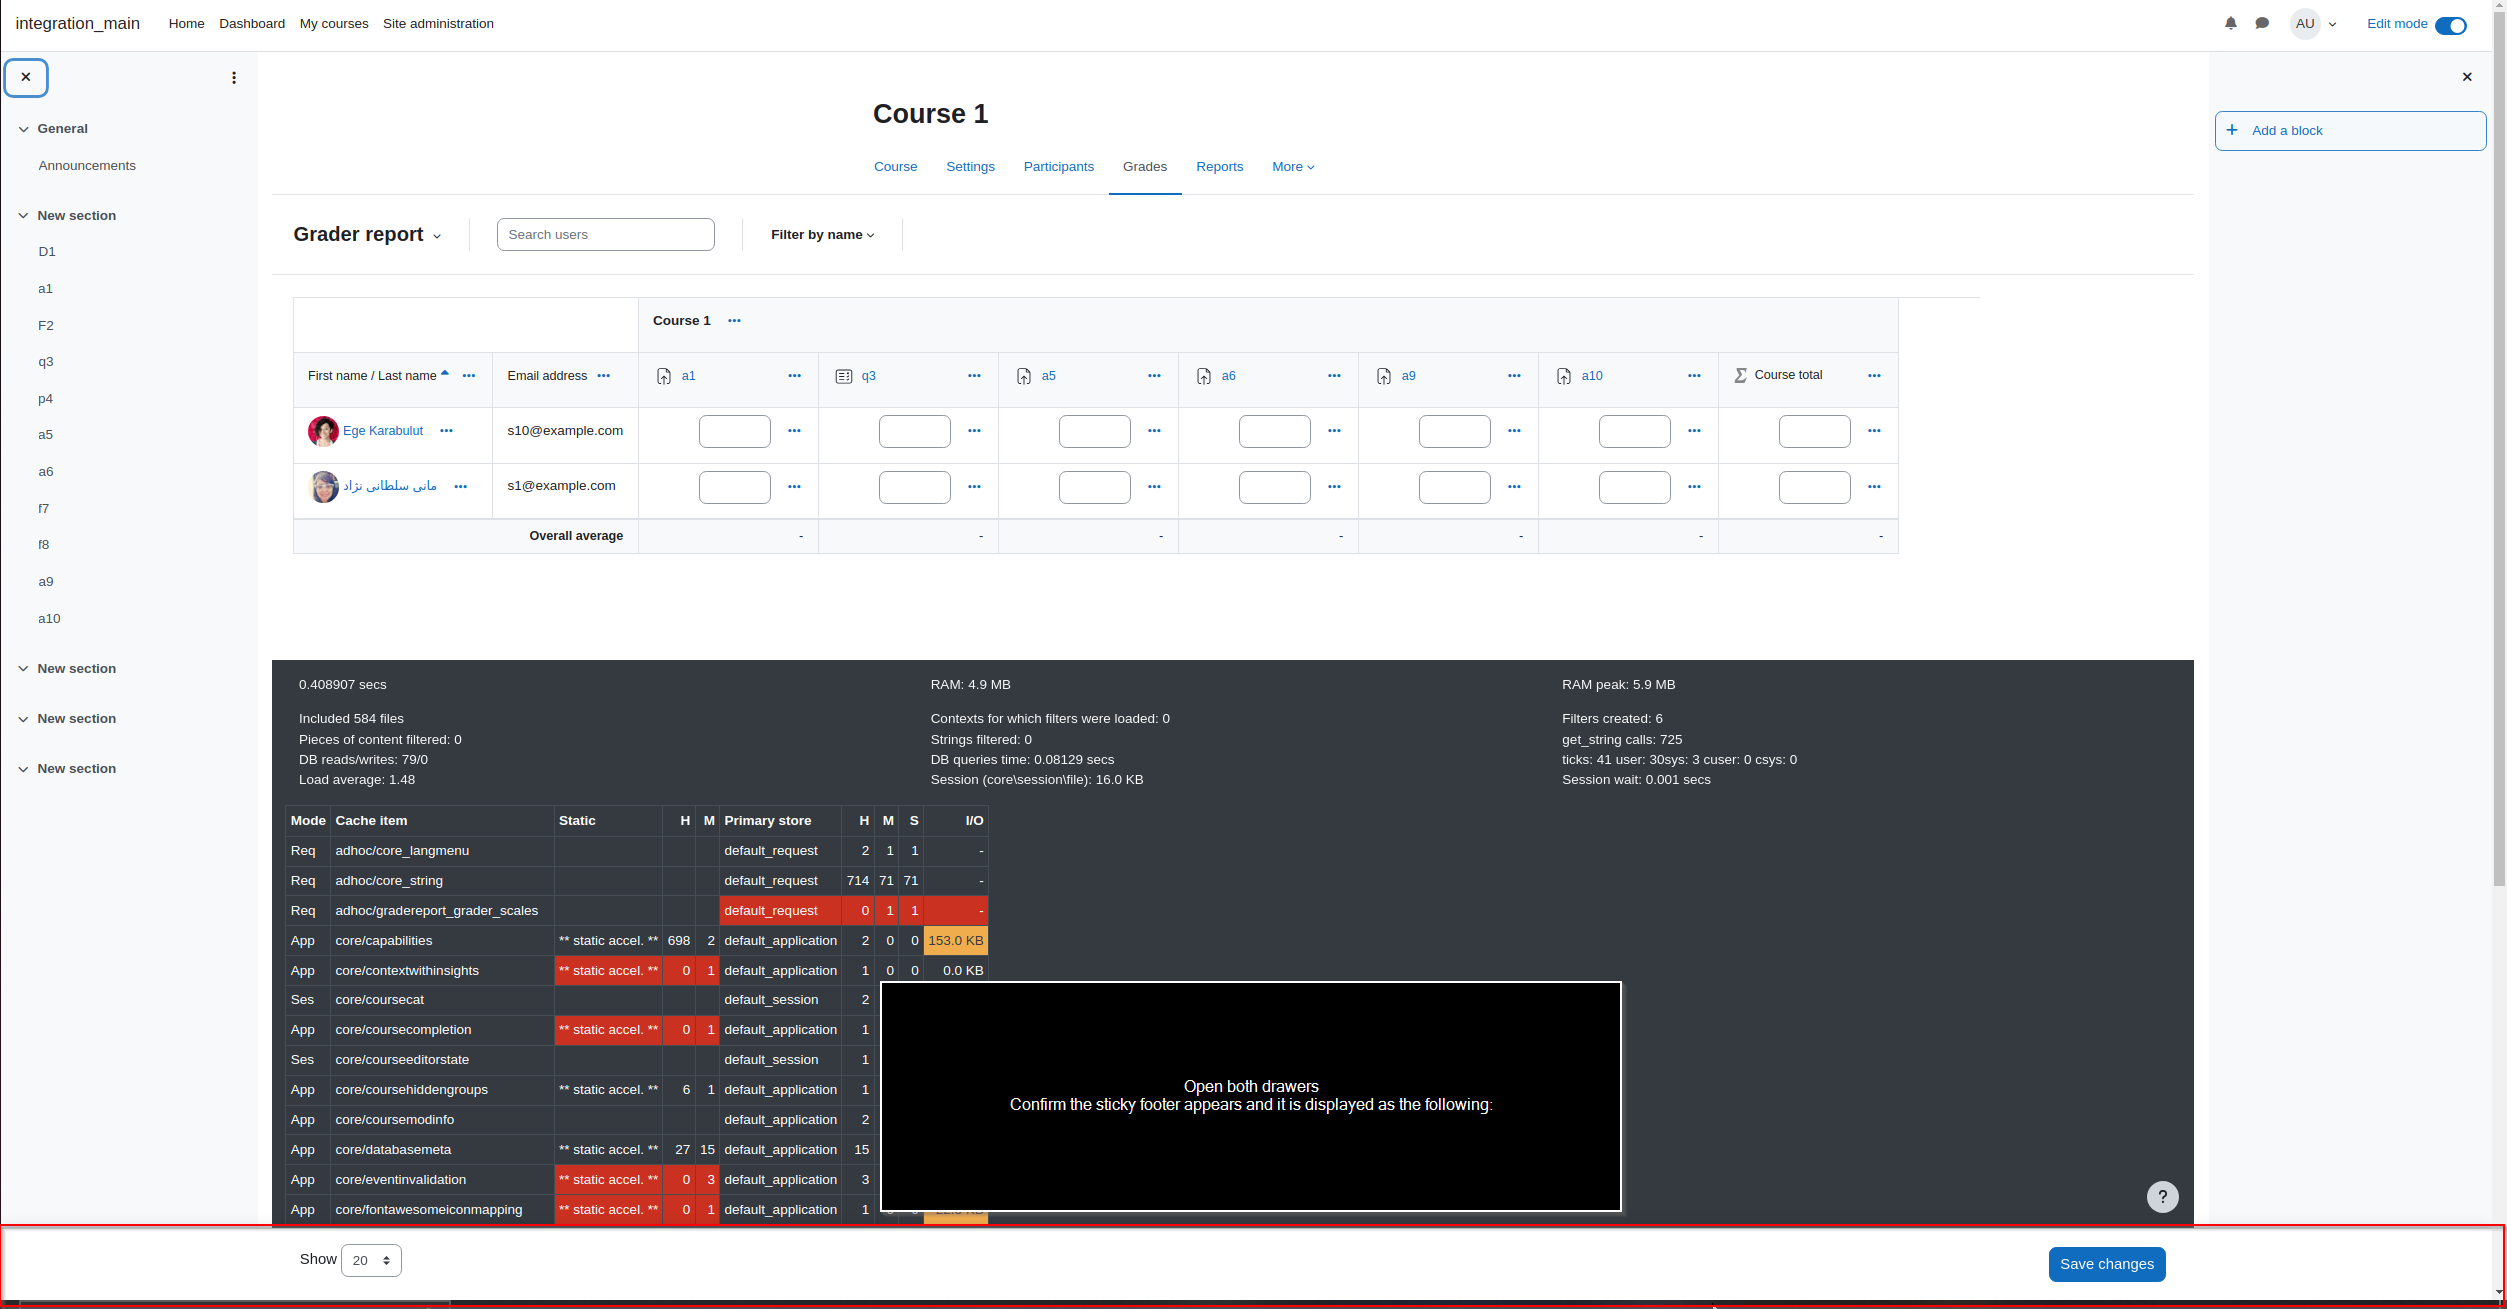Open a9 column actions menu
Image resolution: width=2507 pixels, height=1309 pixels.
(1515, 376)
